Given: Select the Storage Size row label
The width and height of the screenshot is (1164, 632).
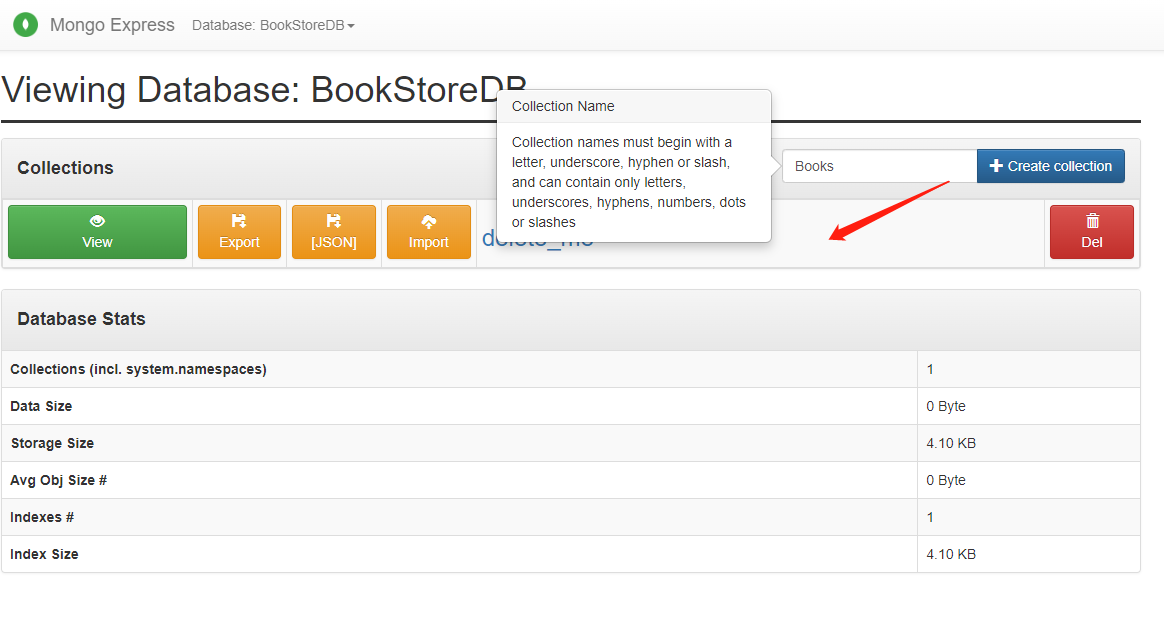Looking at the screenshot, I should [x=52, y=443].
